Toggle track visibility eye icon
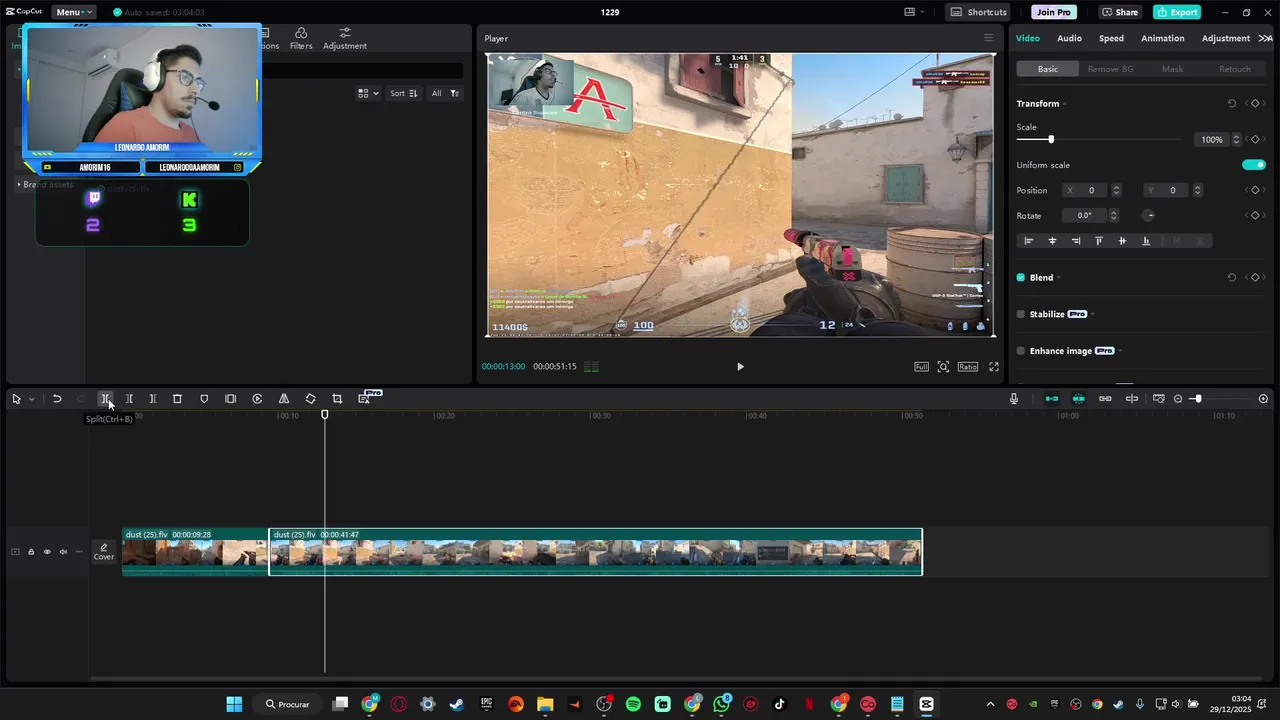The height and width of the screenshot is (720, 1280). click(47, 552)
